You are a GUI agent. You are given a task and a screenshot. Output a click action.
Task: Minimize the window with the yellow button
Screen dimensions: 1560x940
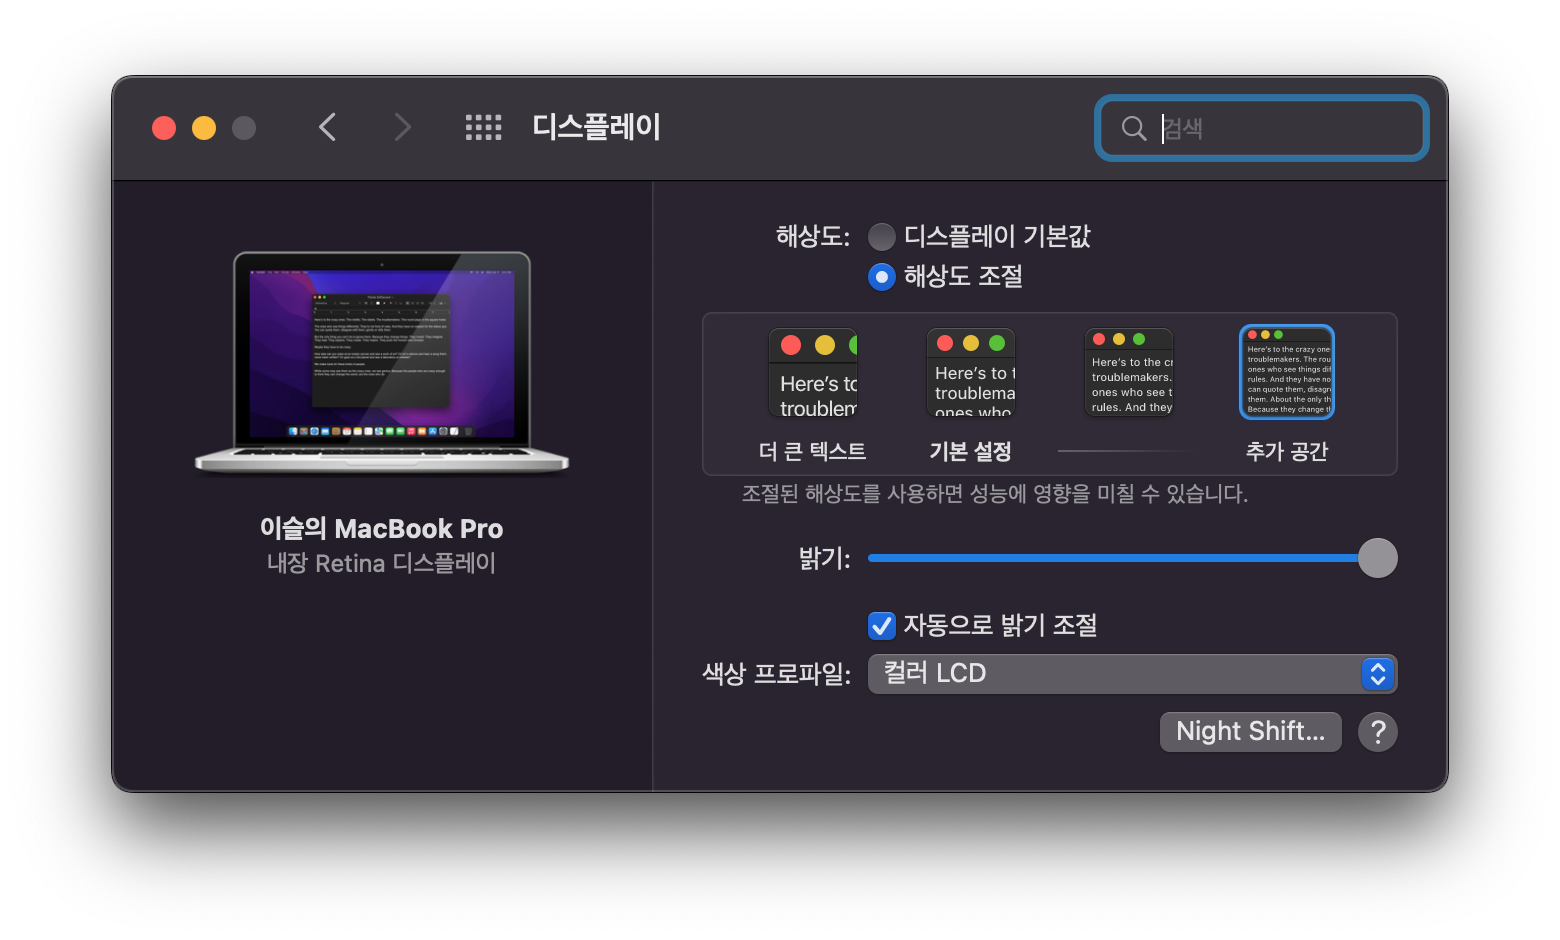pyautogui.click(x=204, y=128)
